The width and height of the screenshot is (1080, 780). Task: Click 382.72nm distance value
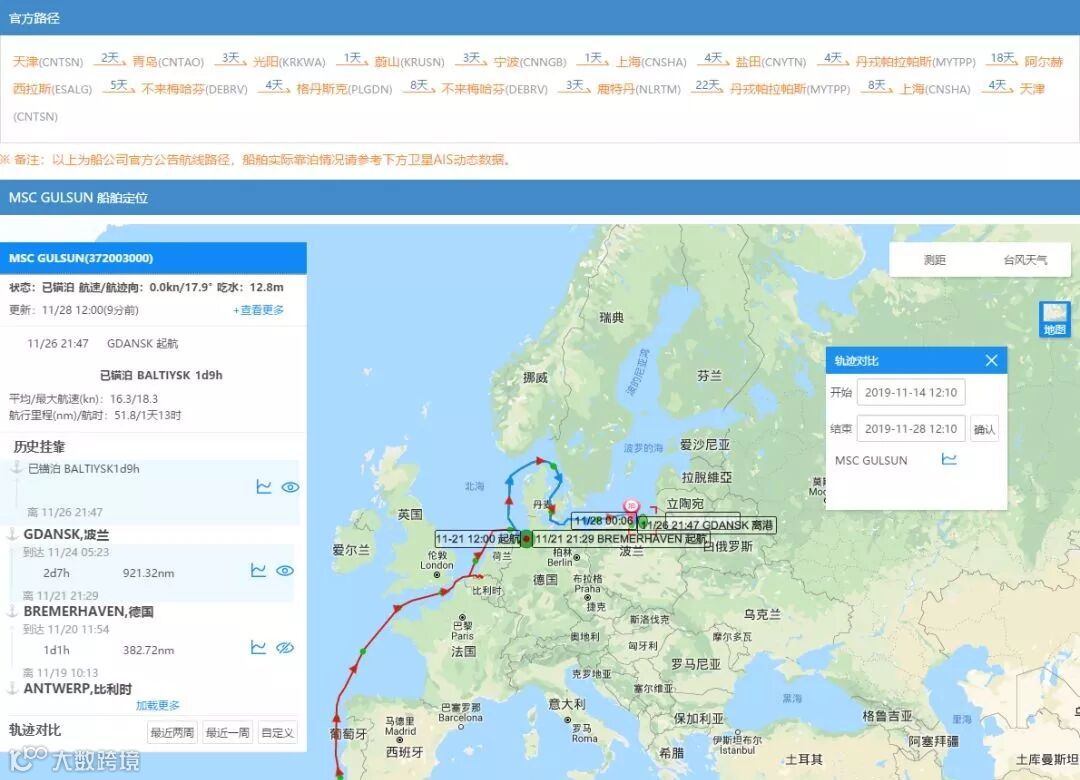[148, 650]
